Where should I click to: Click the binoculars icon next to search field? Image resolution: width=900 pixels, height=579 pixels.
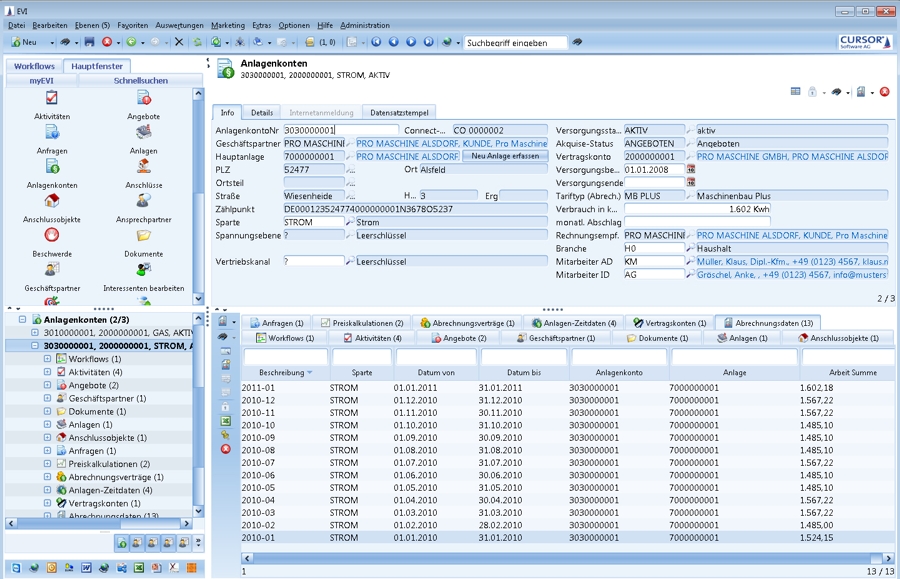pyautogui.click(x=578, y=42)
